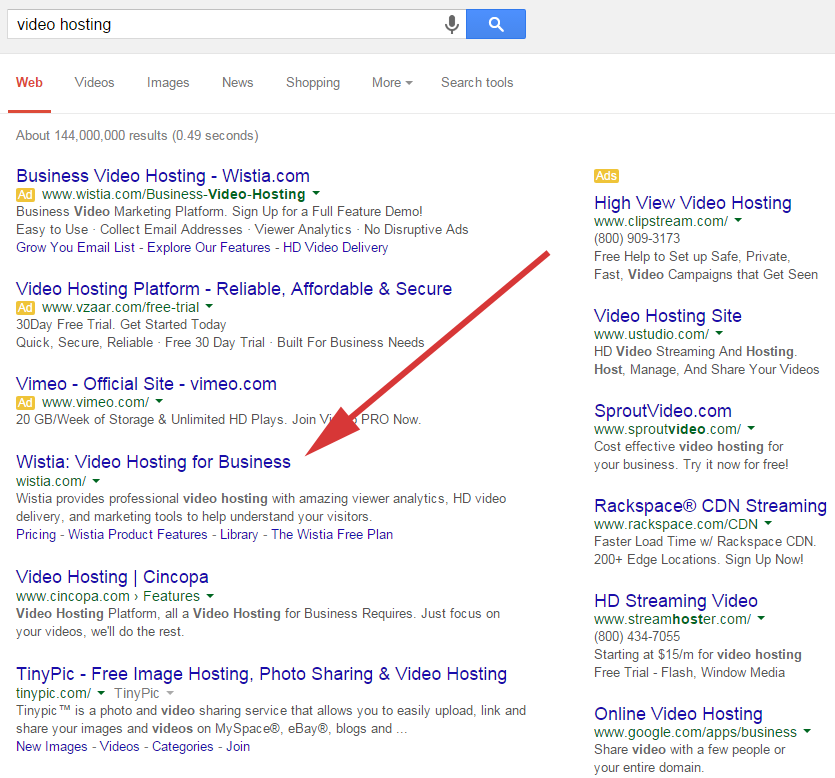This screenshot has width=835, height=778.
Task: Open Wistia: Video Hosting for Business result
Action: [153, 462]
